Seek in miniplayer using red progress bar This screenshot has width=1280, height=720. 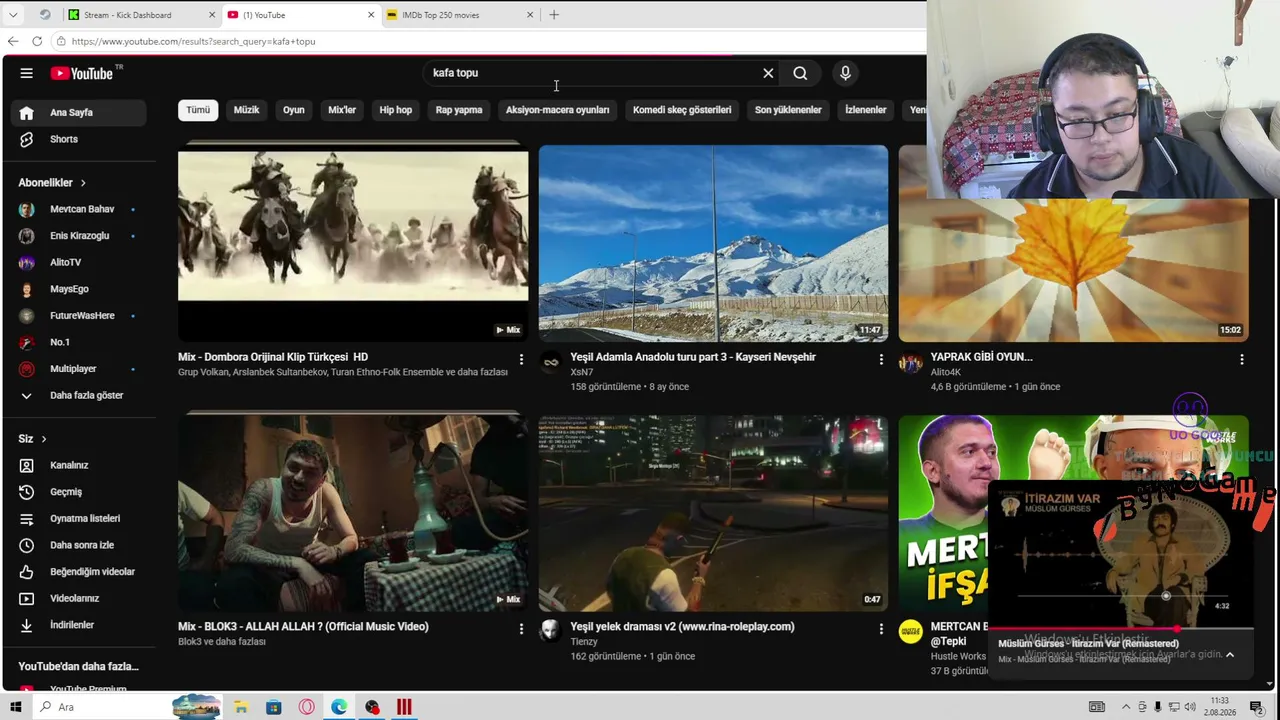(1120, 629)
